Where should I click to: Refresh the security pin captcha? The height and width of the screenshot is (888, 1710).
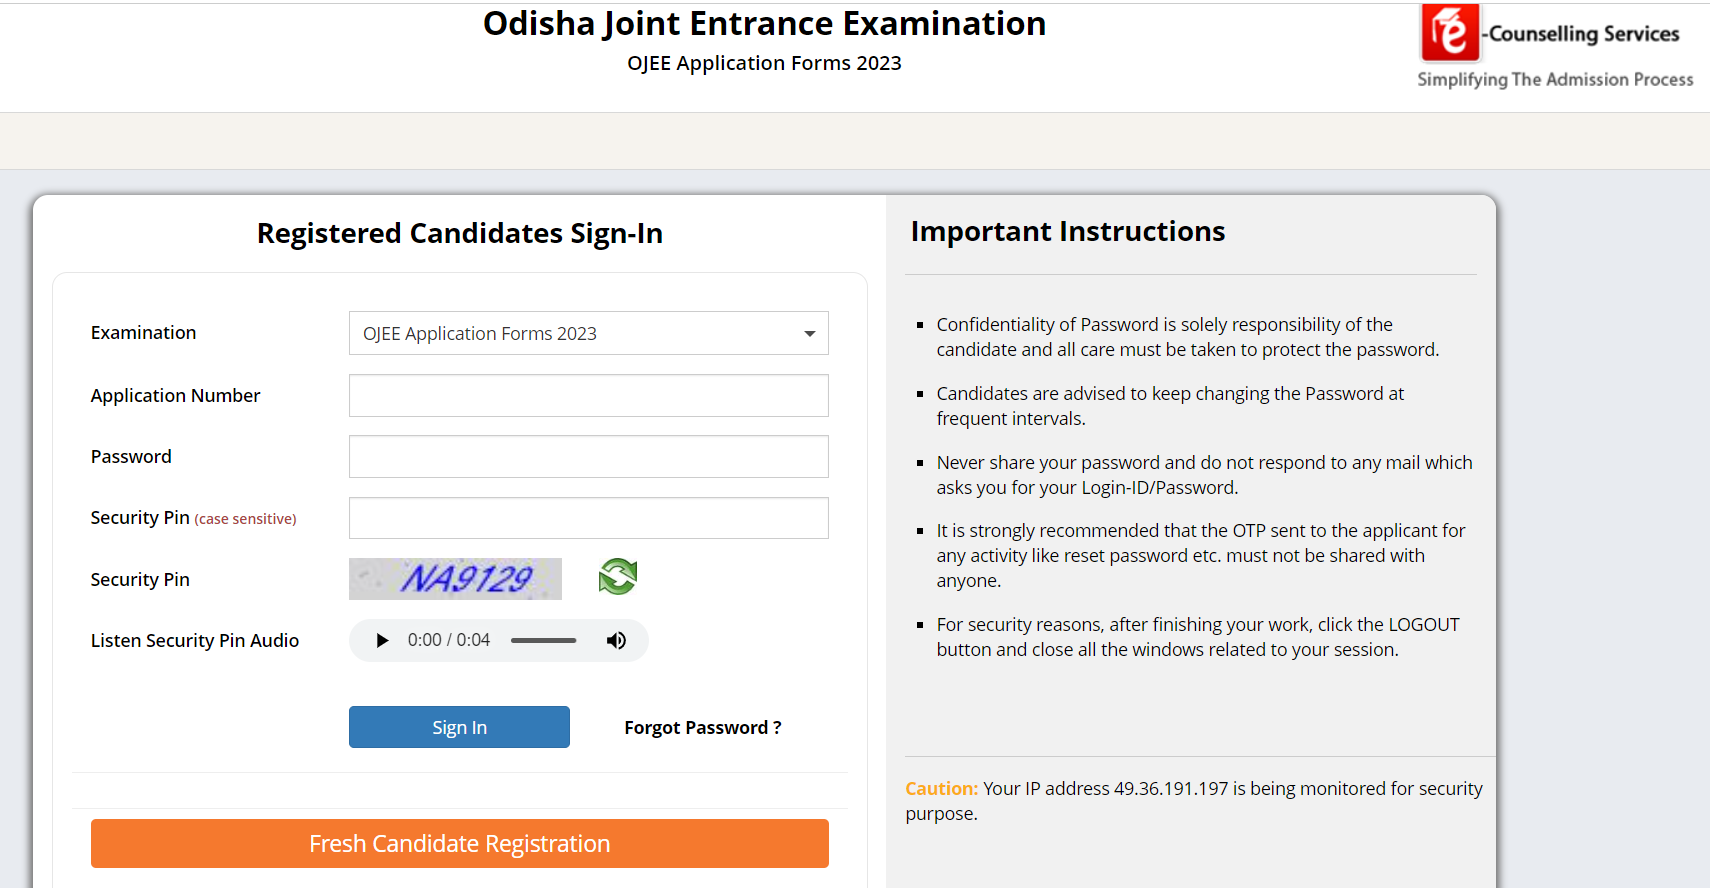[x=617, y=577]
